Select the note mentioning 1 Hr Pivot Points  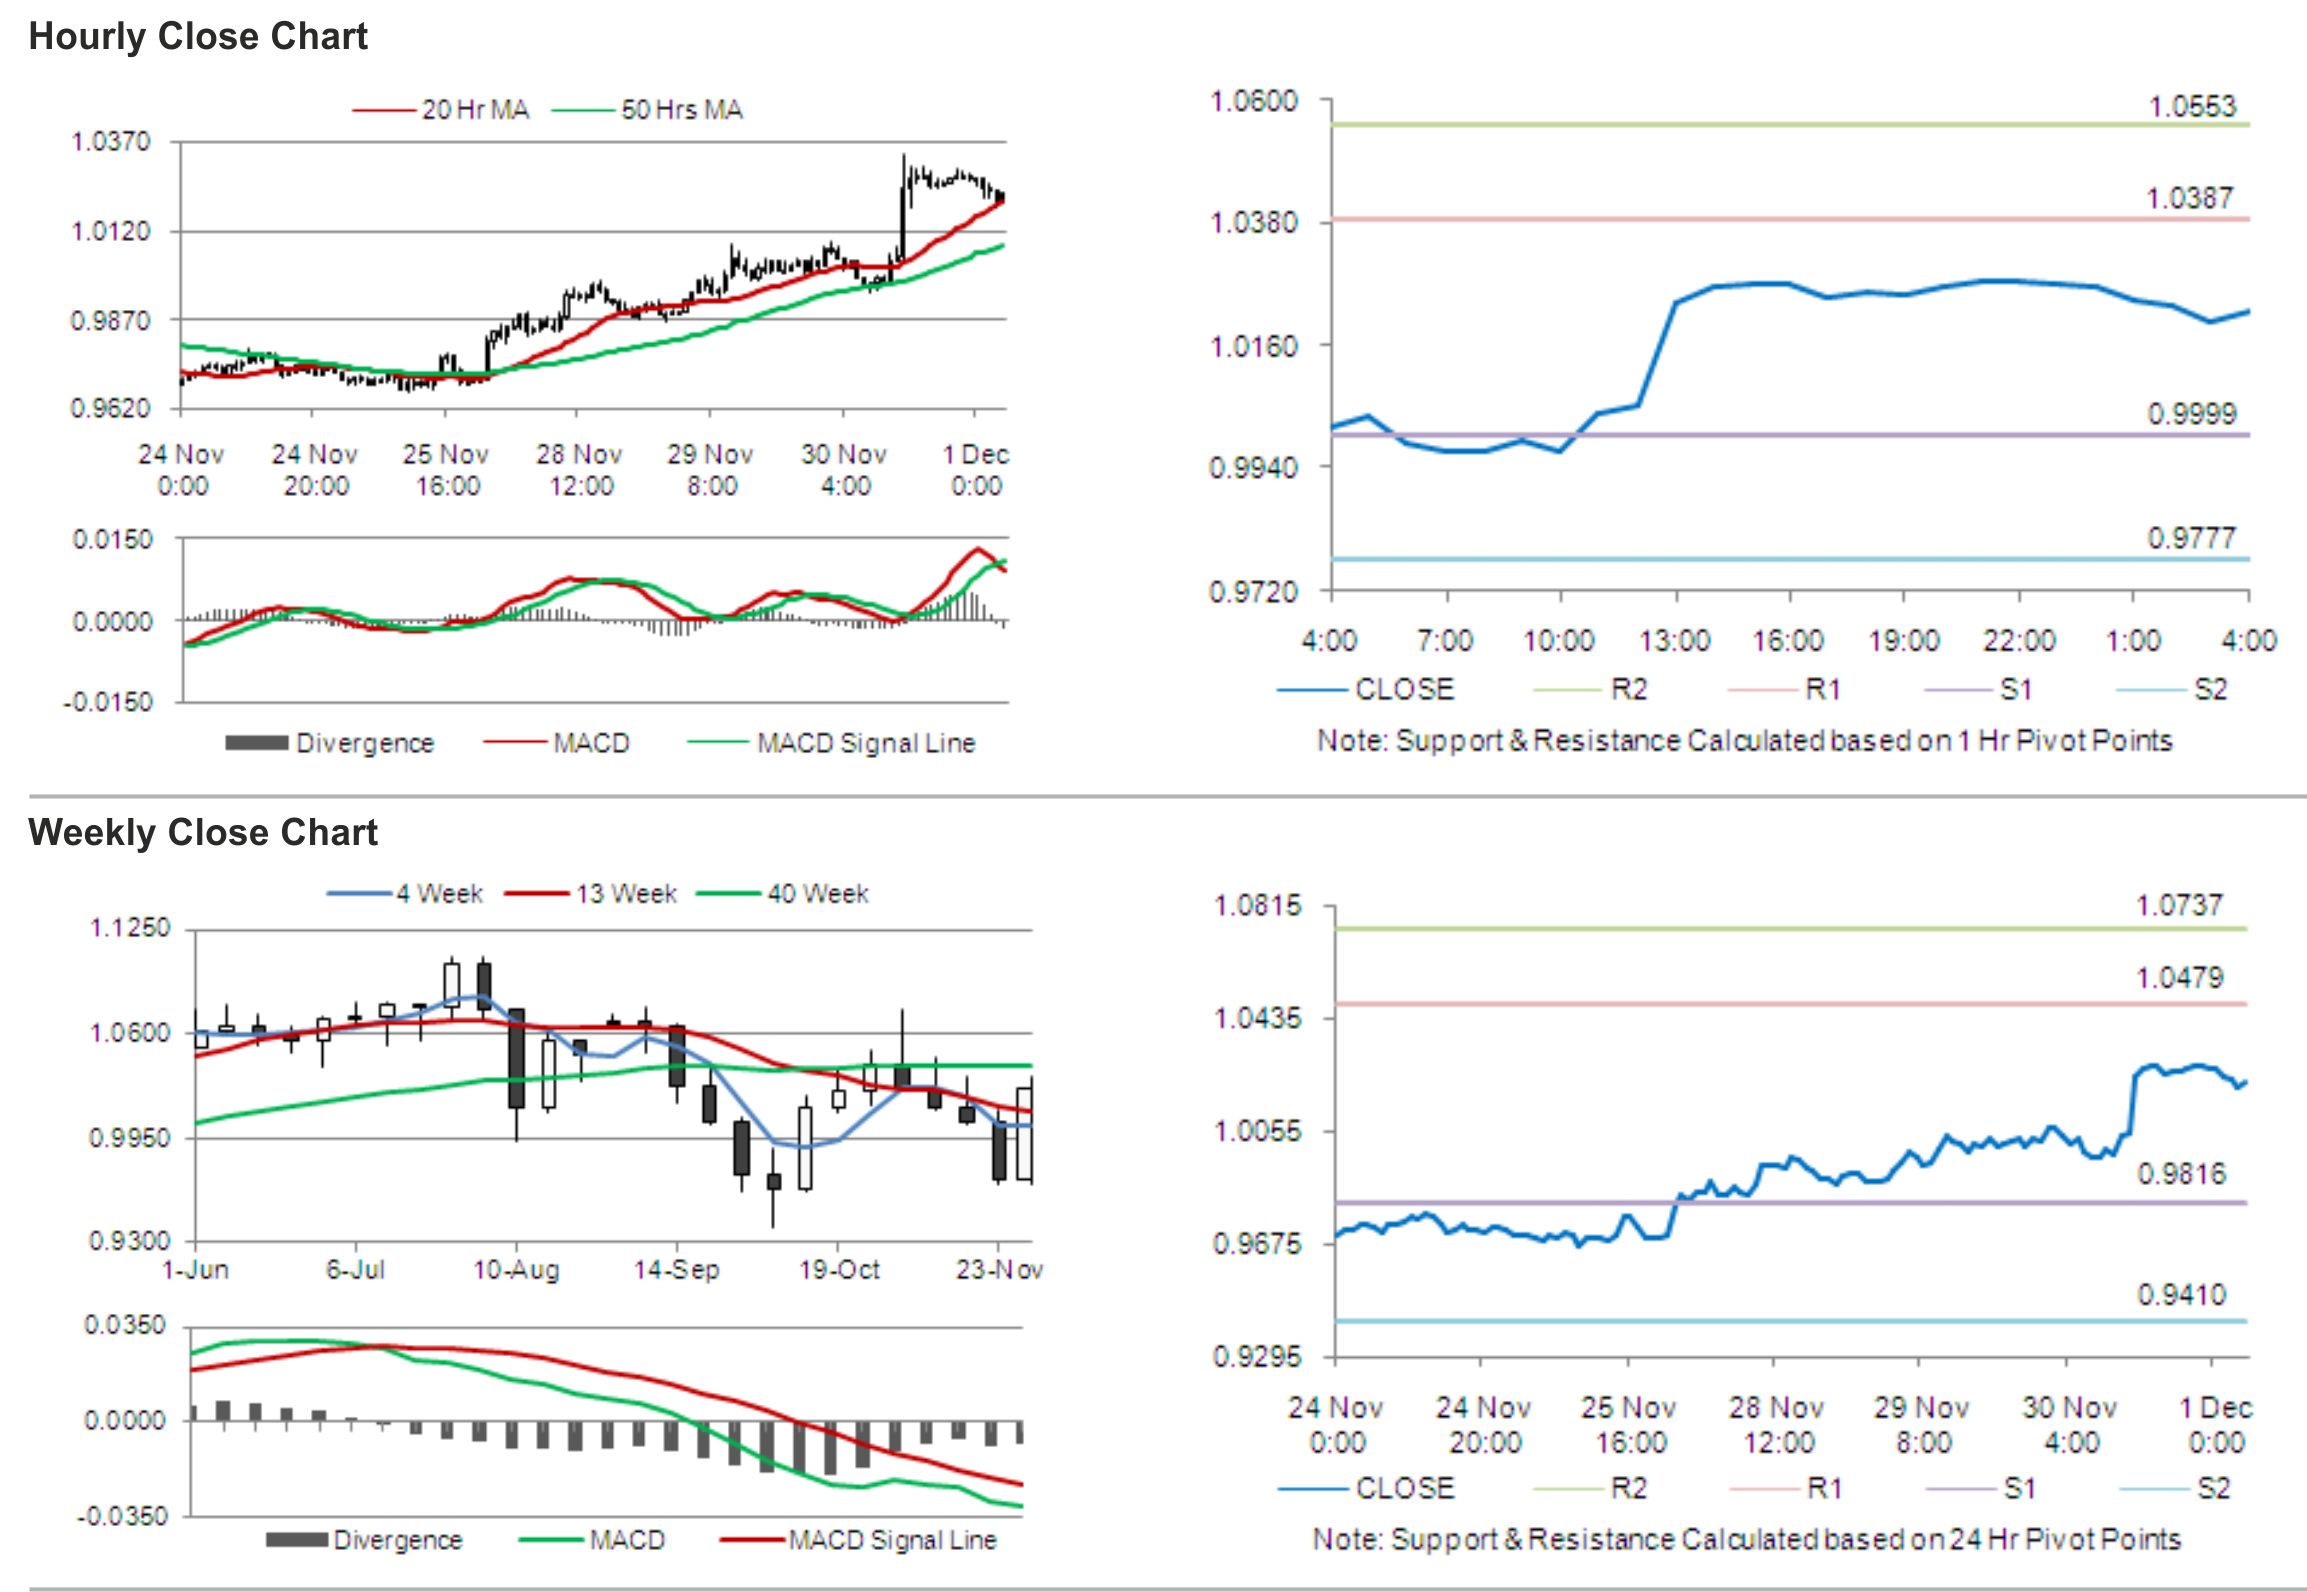click(x=1745, y=741)
